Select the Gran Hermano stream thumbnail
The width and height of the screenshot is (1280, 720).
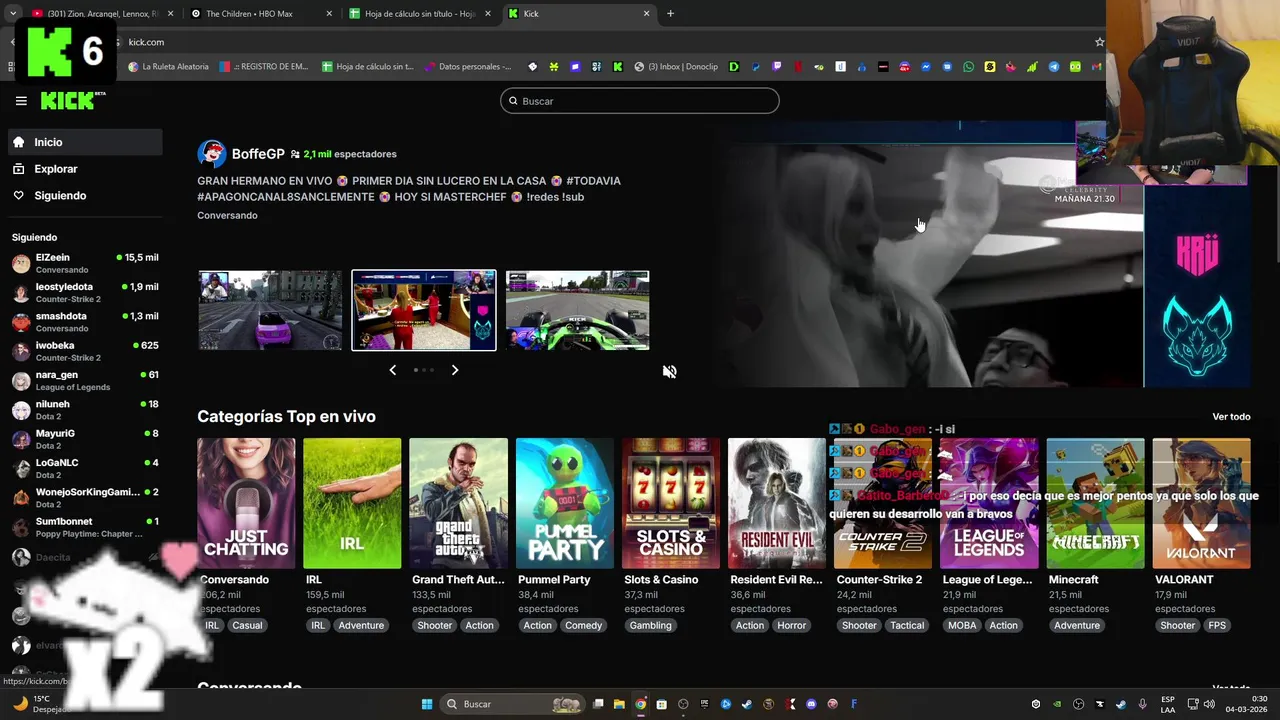(x=424, y=310)
